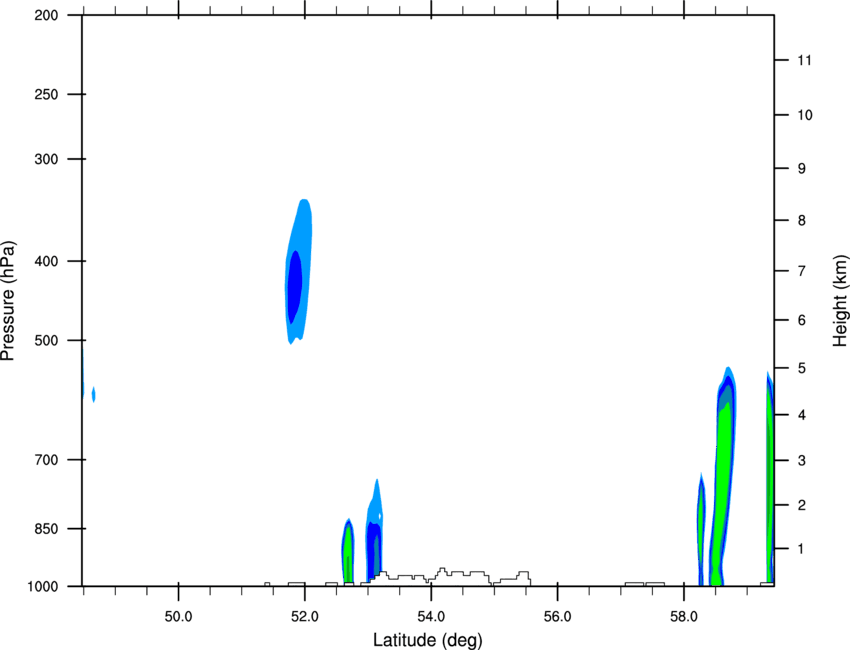Click the small green column near 52.7 latitude

click(348, 553)
